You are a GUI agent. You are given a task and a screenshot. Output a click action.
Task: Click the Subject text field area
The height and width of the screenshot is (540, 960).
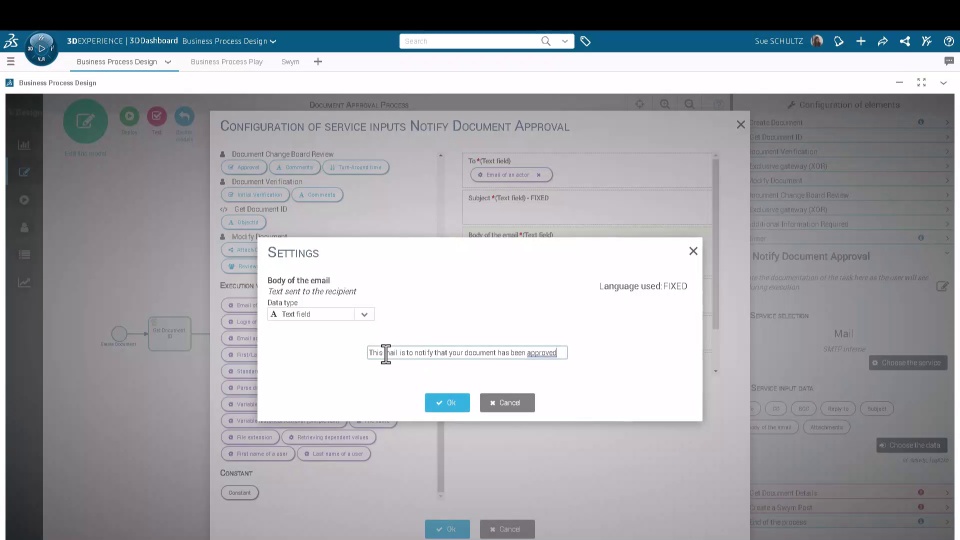coord(587,208)
